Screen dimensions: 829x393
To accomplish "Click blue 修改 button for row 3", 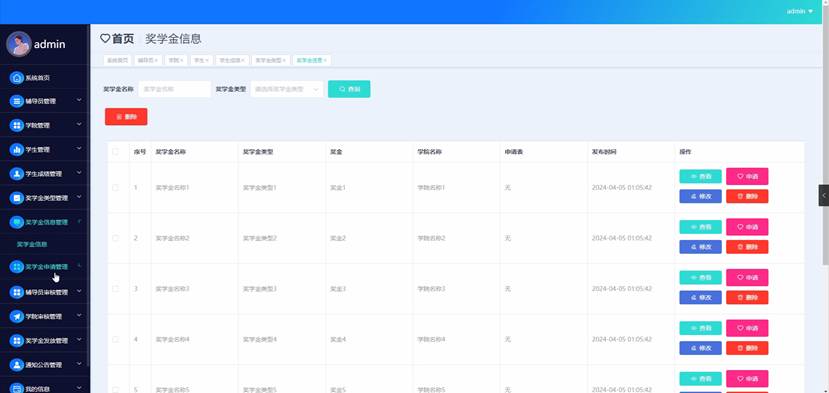I will (x=701, y=297).
